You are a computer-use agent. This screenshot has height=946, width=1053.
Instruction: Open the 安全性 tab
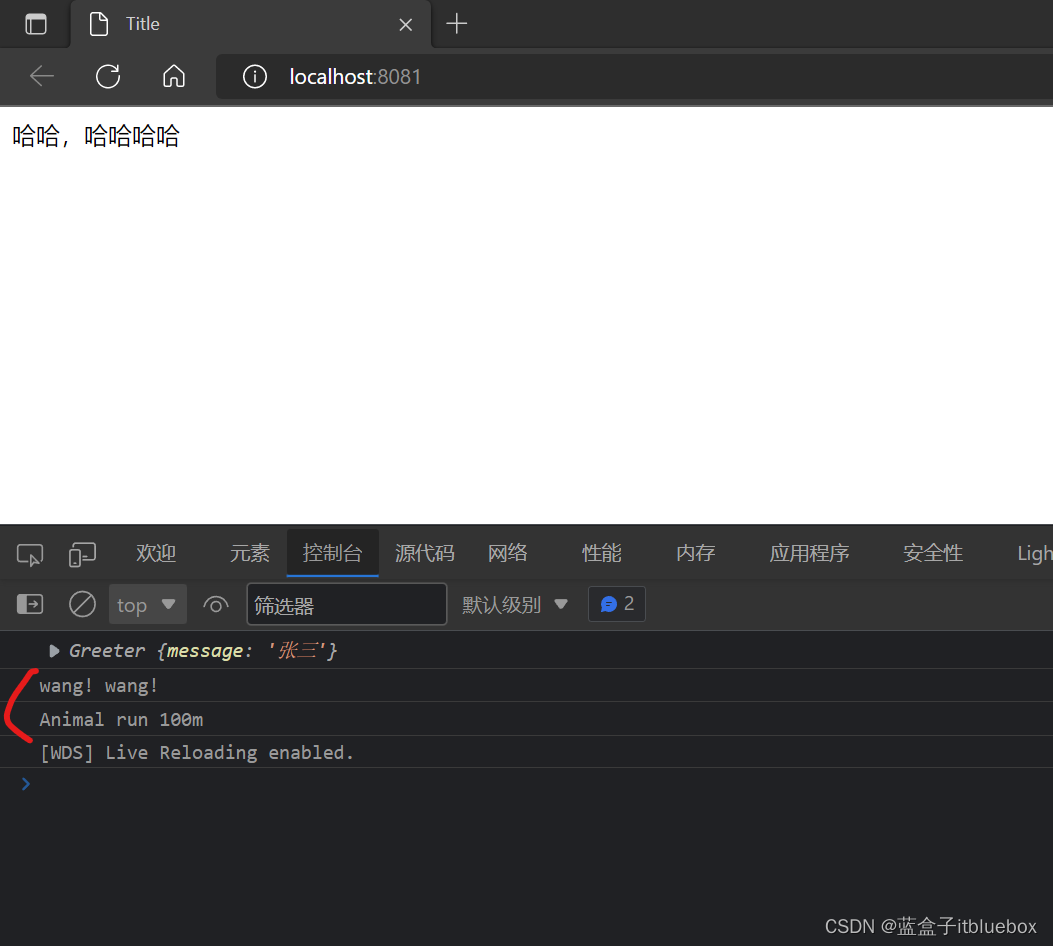pyautogui.click(x=933, y=553)
